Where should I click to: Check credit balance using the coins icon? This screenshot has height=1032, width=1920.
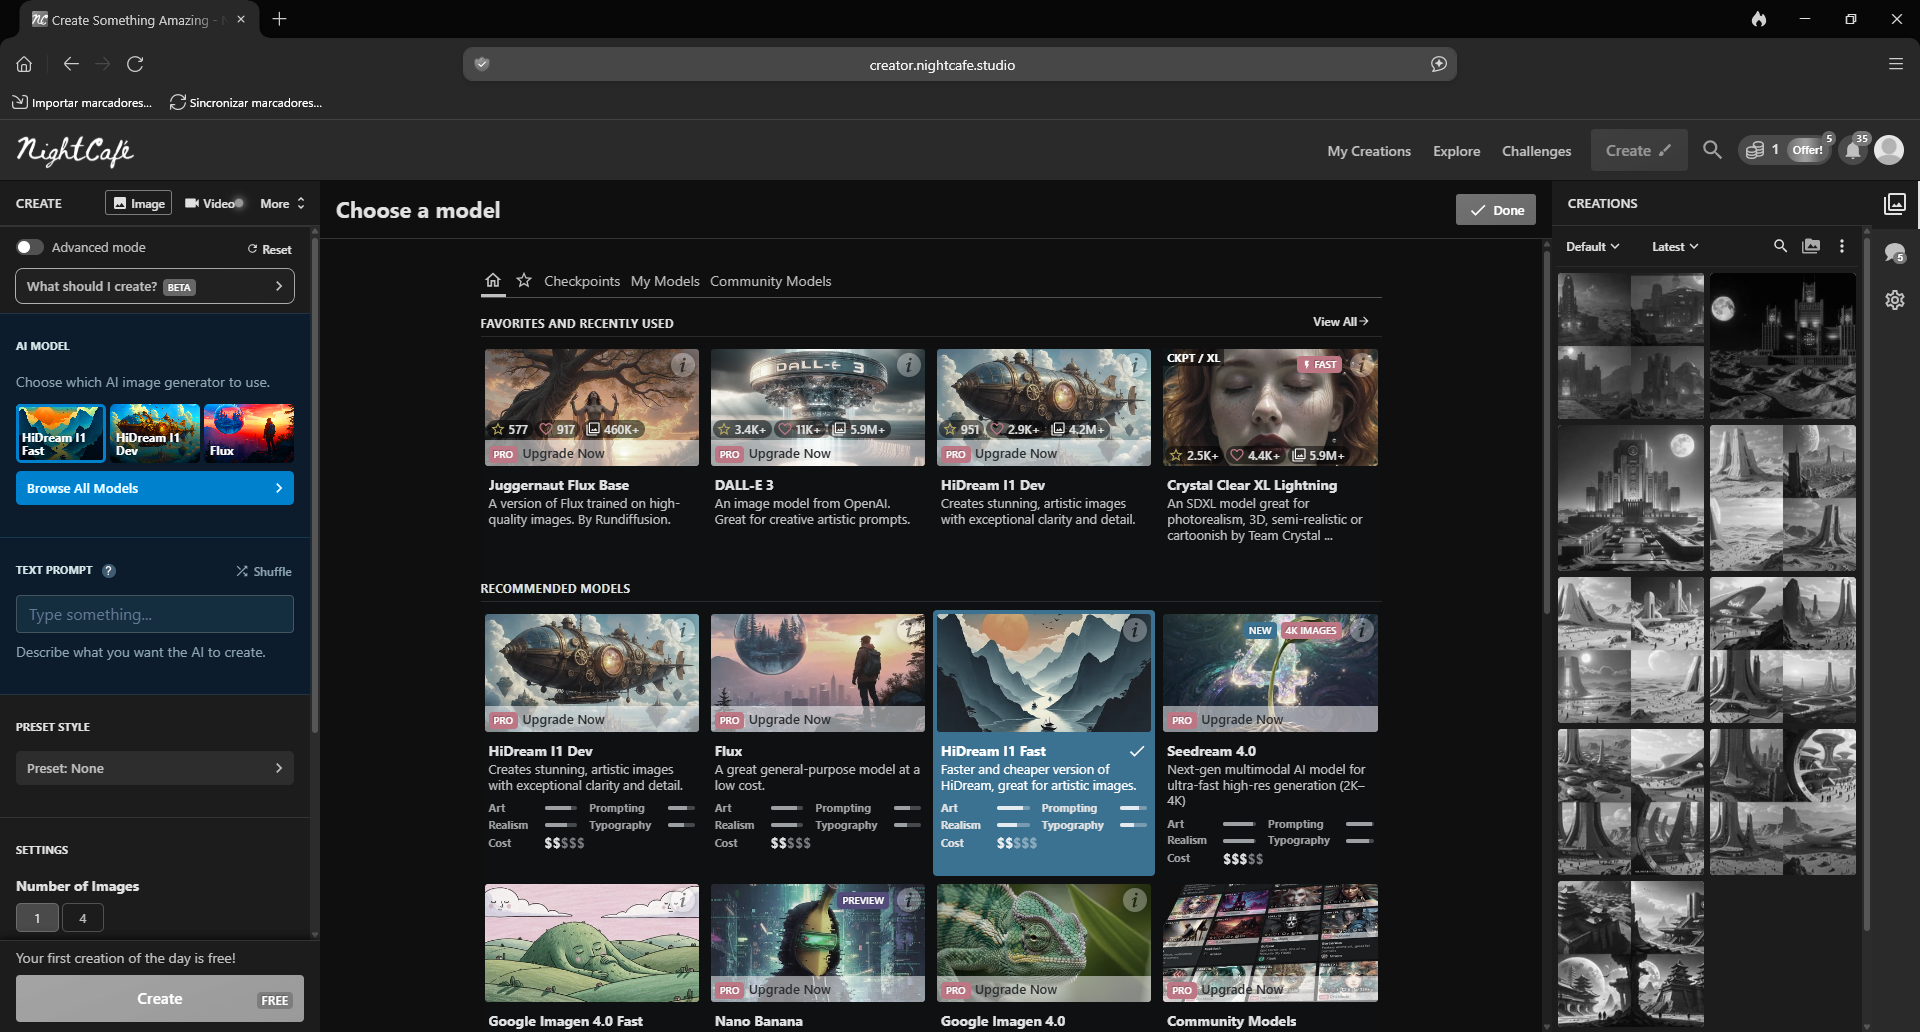point(1758,149)
